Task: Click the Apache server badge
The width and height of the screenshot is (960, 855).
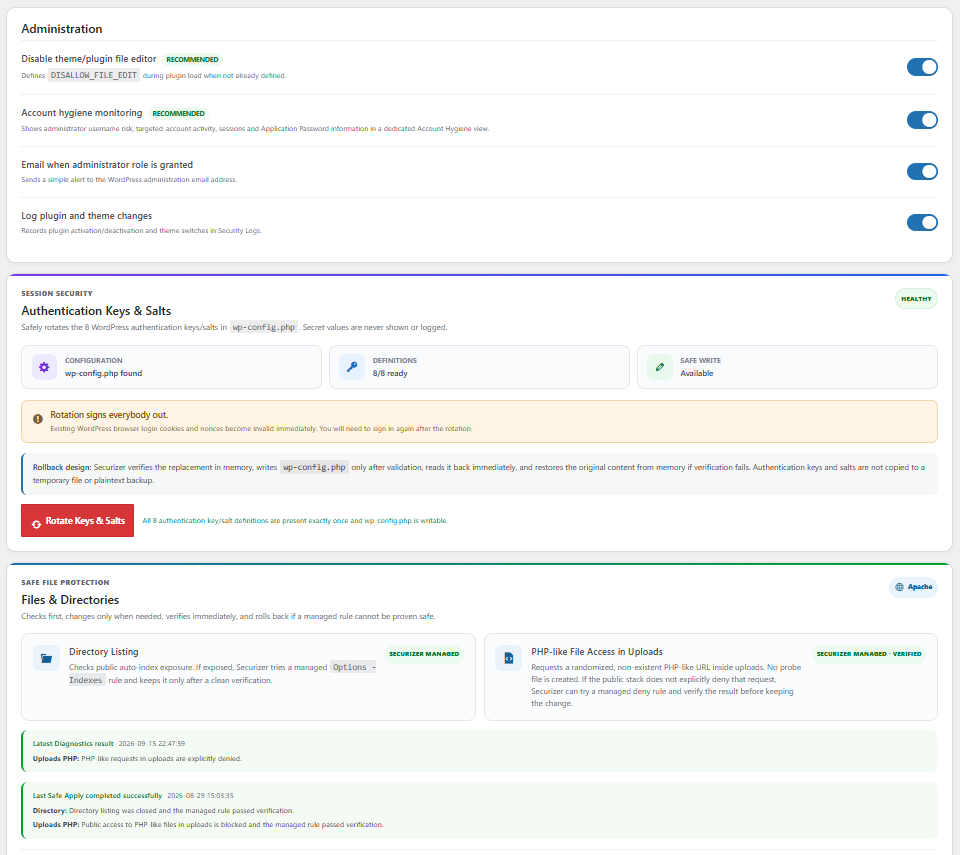Action: pyautogui.click(x=913, y=587)
